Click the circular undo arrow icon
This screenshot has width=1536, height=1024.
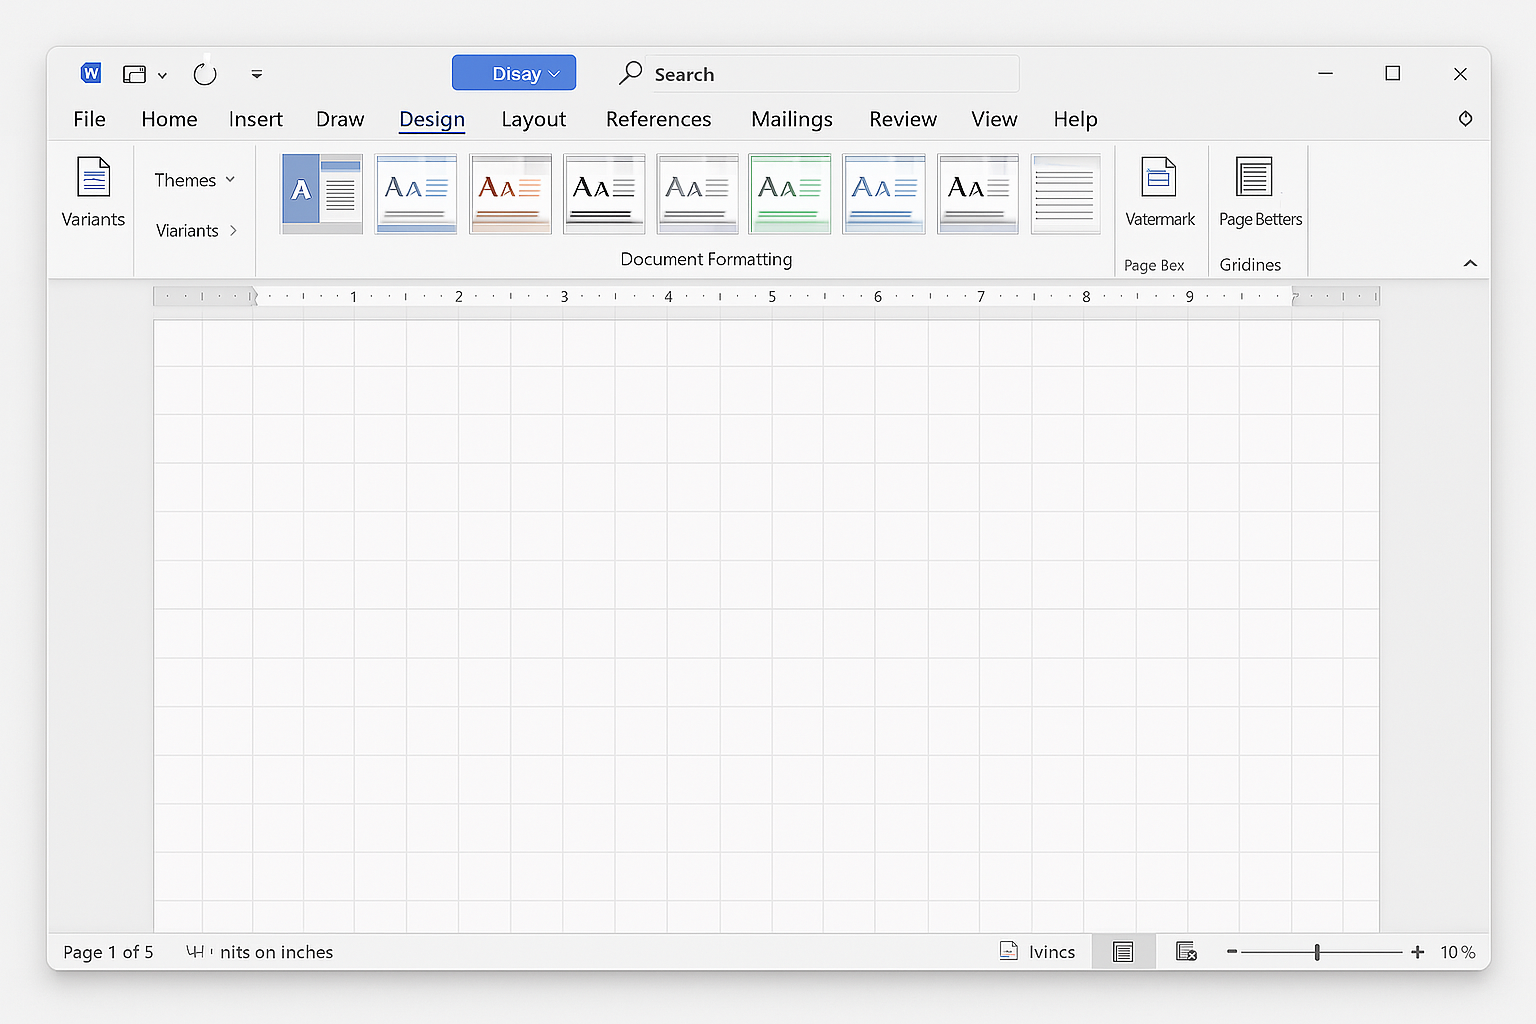[205, 74]
